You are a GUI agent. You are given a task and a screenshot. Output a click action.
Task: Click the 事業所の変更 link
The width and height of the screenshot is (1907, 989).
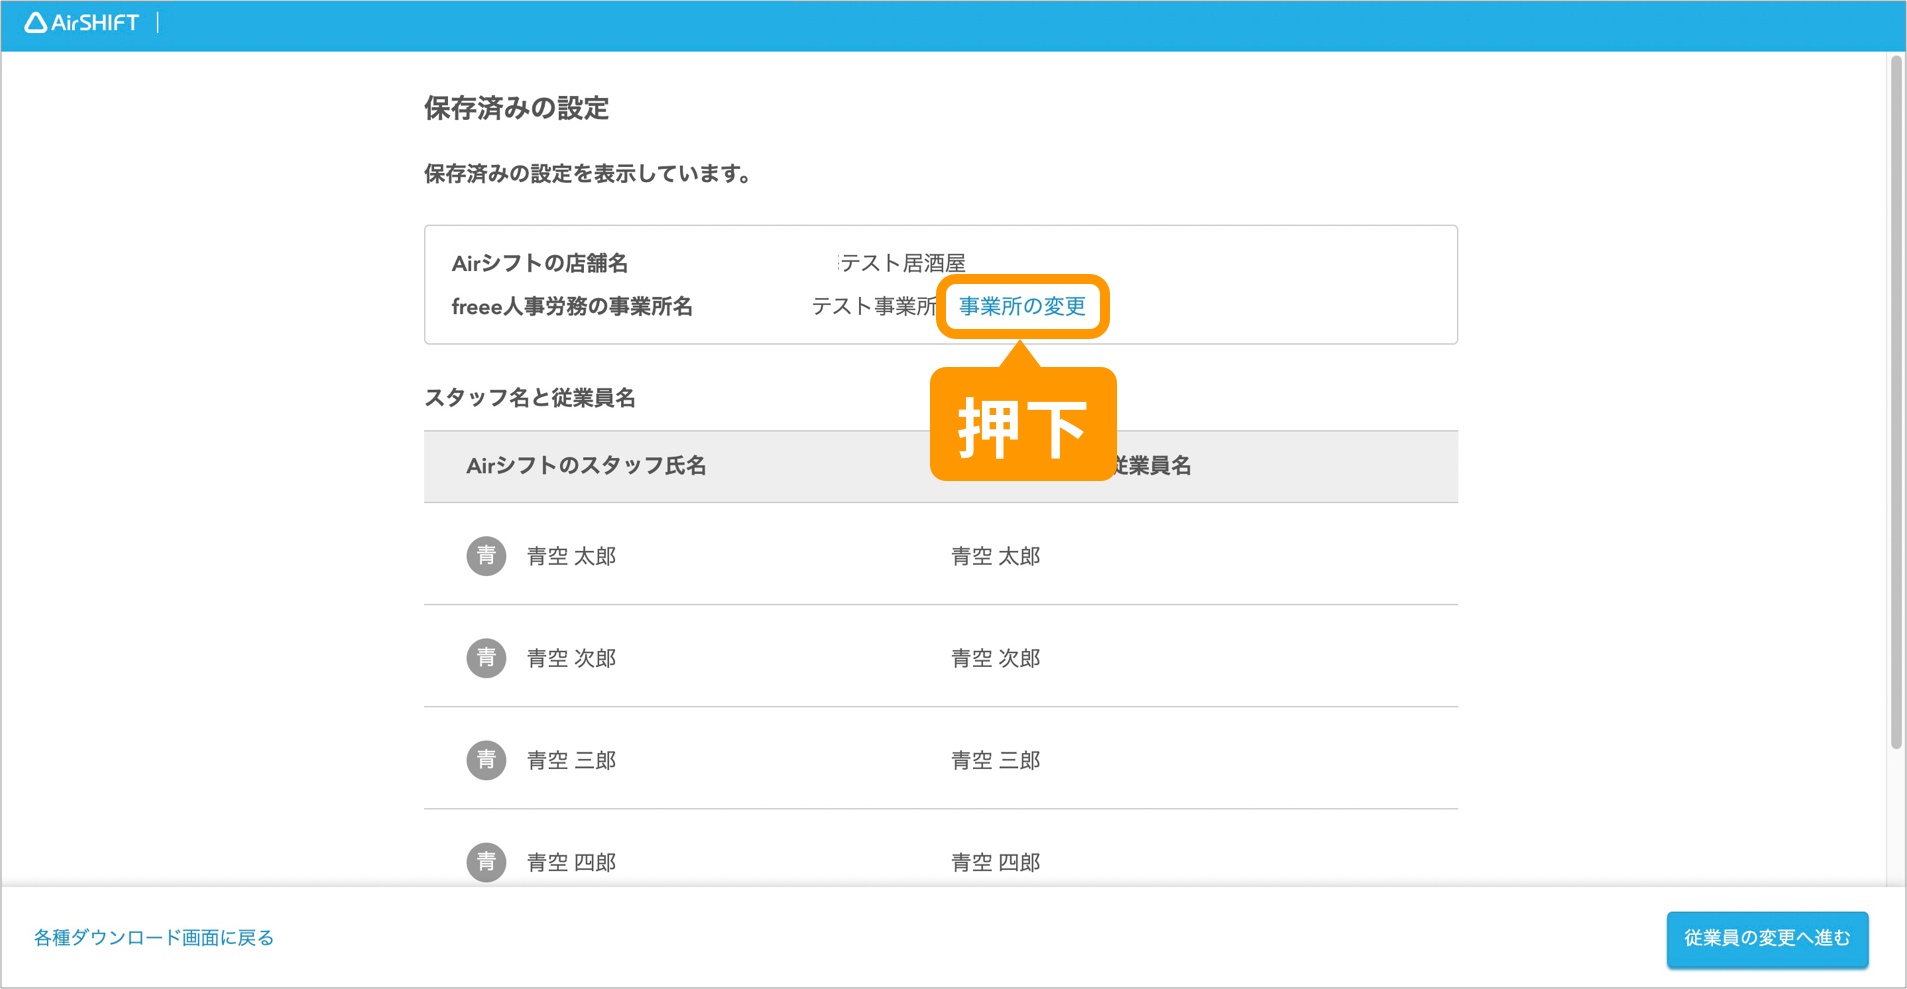coord(1022,306)
